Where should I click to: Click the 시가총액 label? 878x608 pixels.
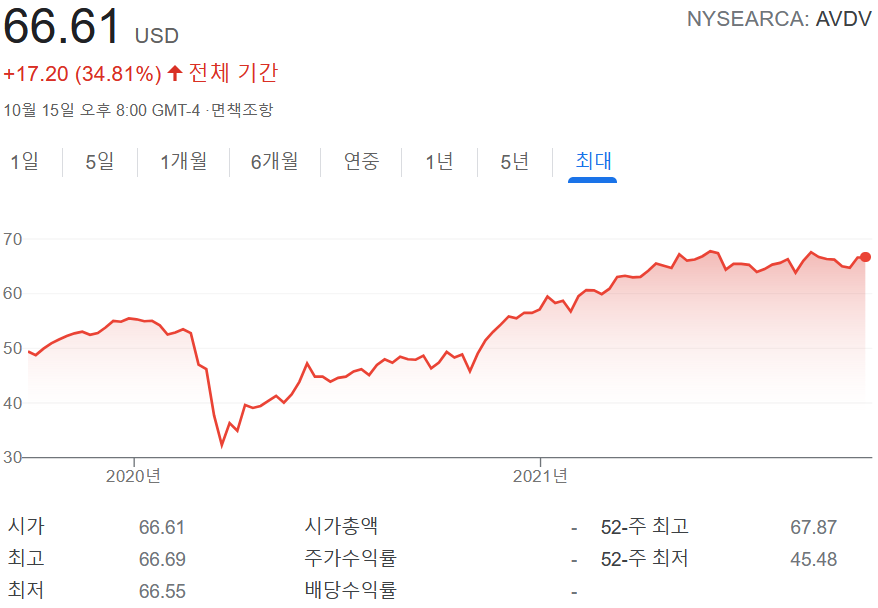(341, 526)
